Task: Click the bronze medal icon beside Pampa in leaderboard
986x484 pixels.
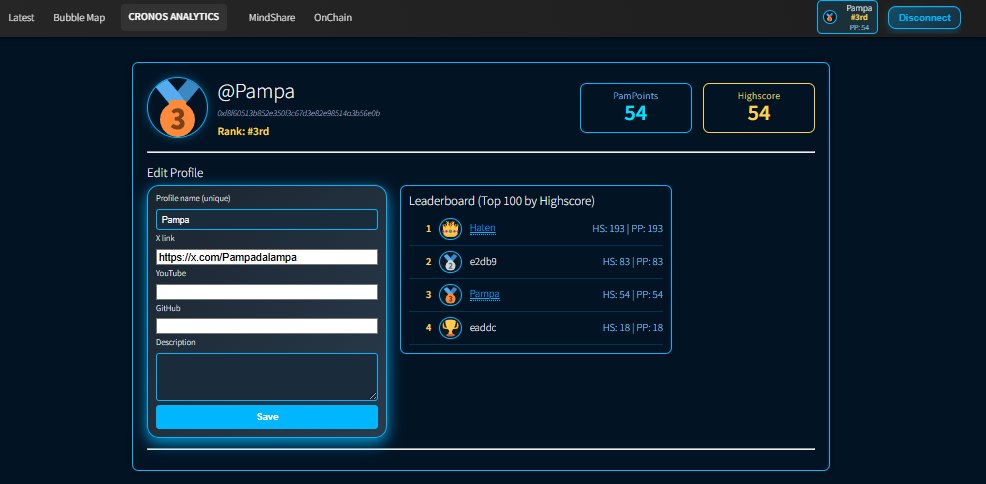Action: [x=450, y=294]
